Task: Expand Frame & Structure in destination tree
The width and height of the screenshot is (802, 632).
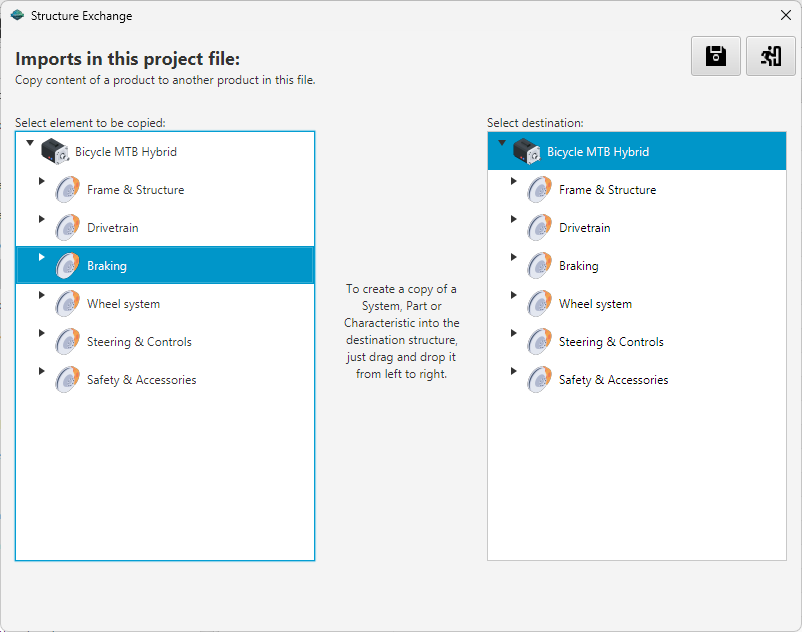Action: pos(514,181)
